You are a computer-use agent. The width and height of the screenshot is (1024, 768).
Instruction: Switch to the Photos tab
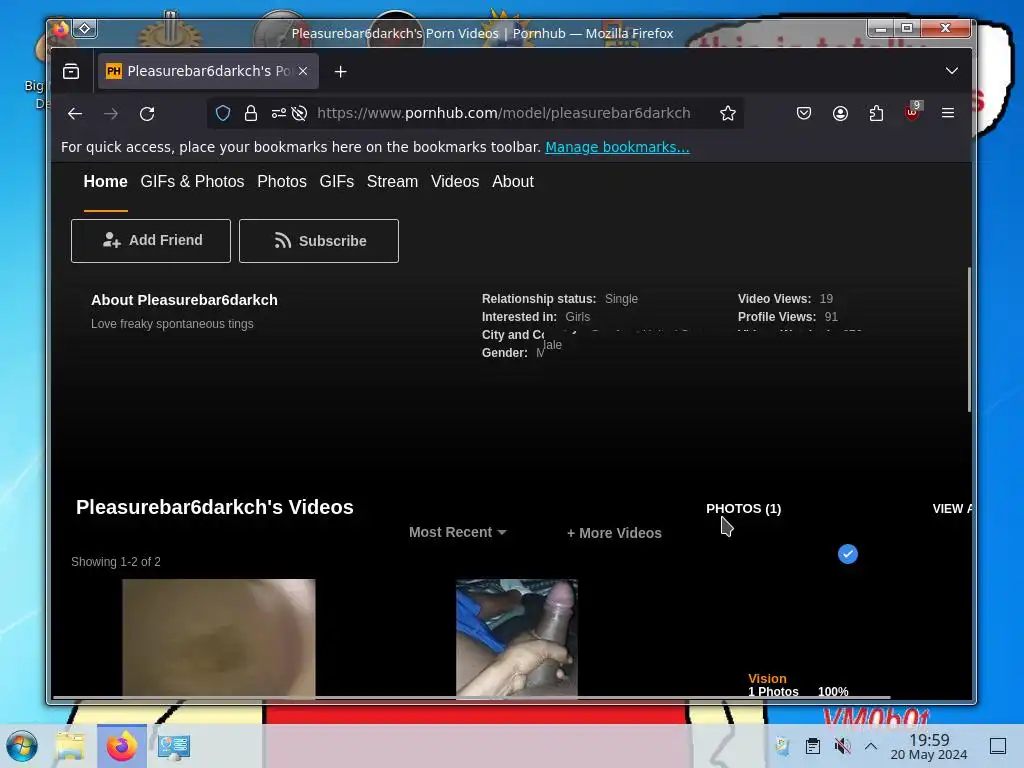coord(281,182)
